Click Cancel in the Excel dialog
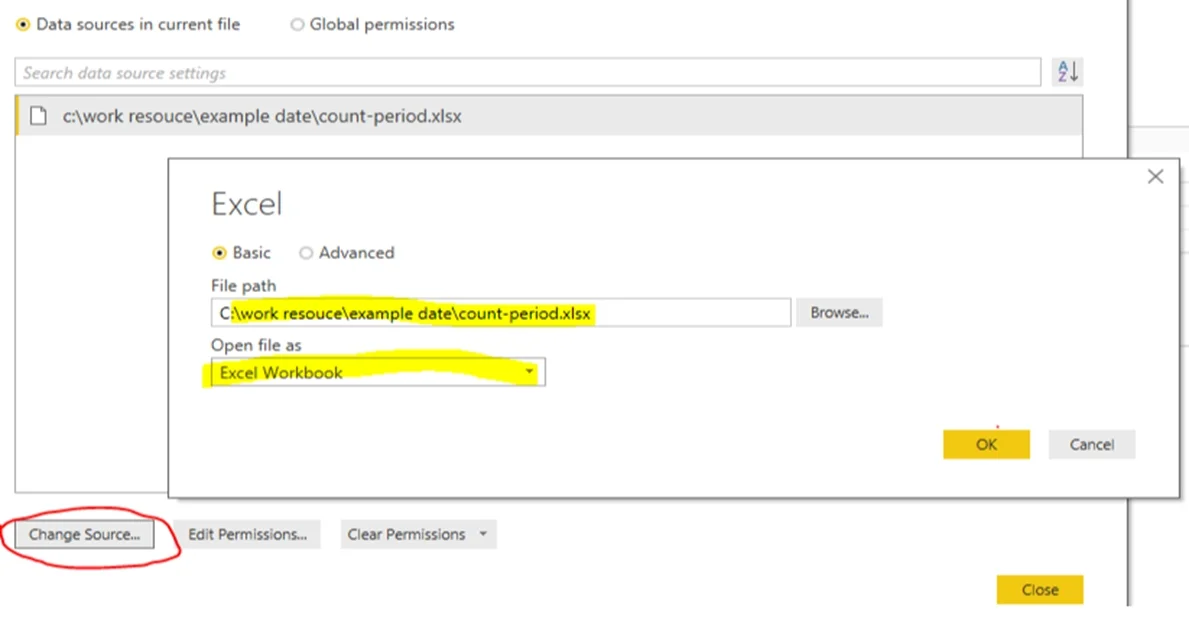Screen dimensions: 1189x634 pos(1091,444)
